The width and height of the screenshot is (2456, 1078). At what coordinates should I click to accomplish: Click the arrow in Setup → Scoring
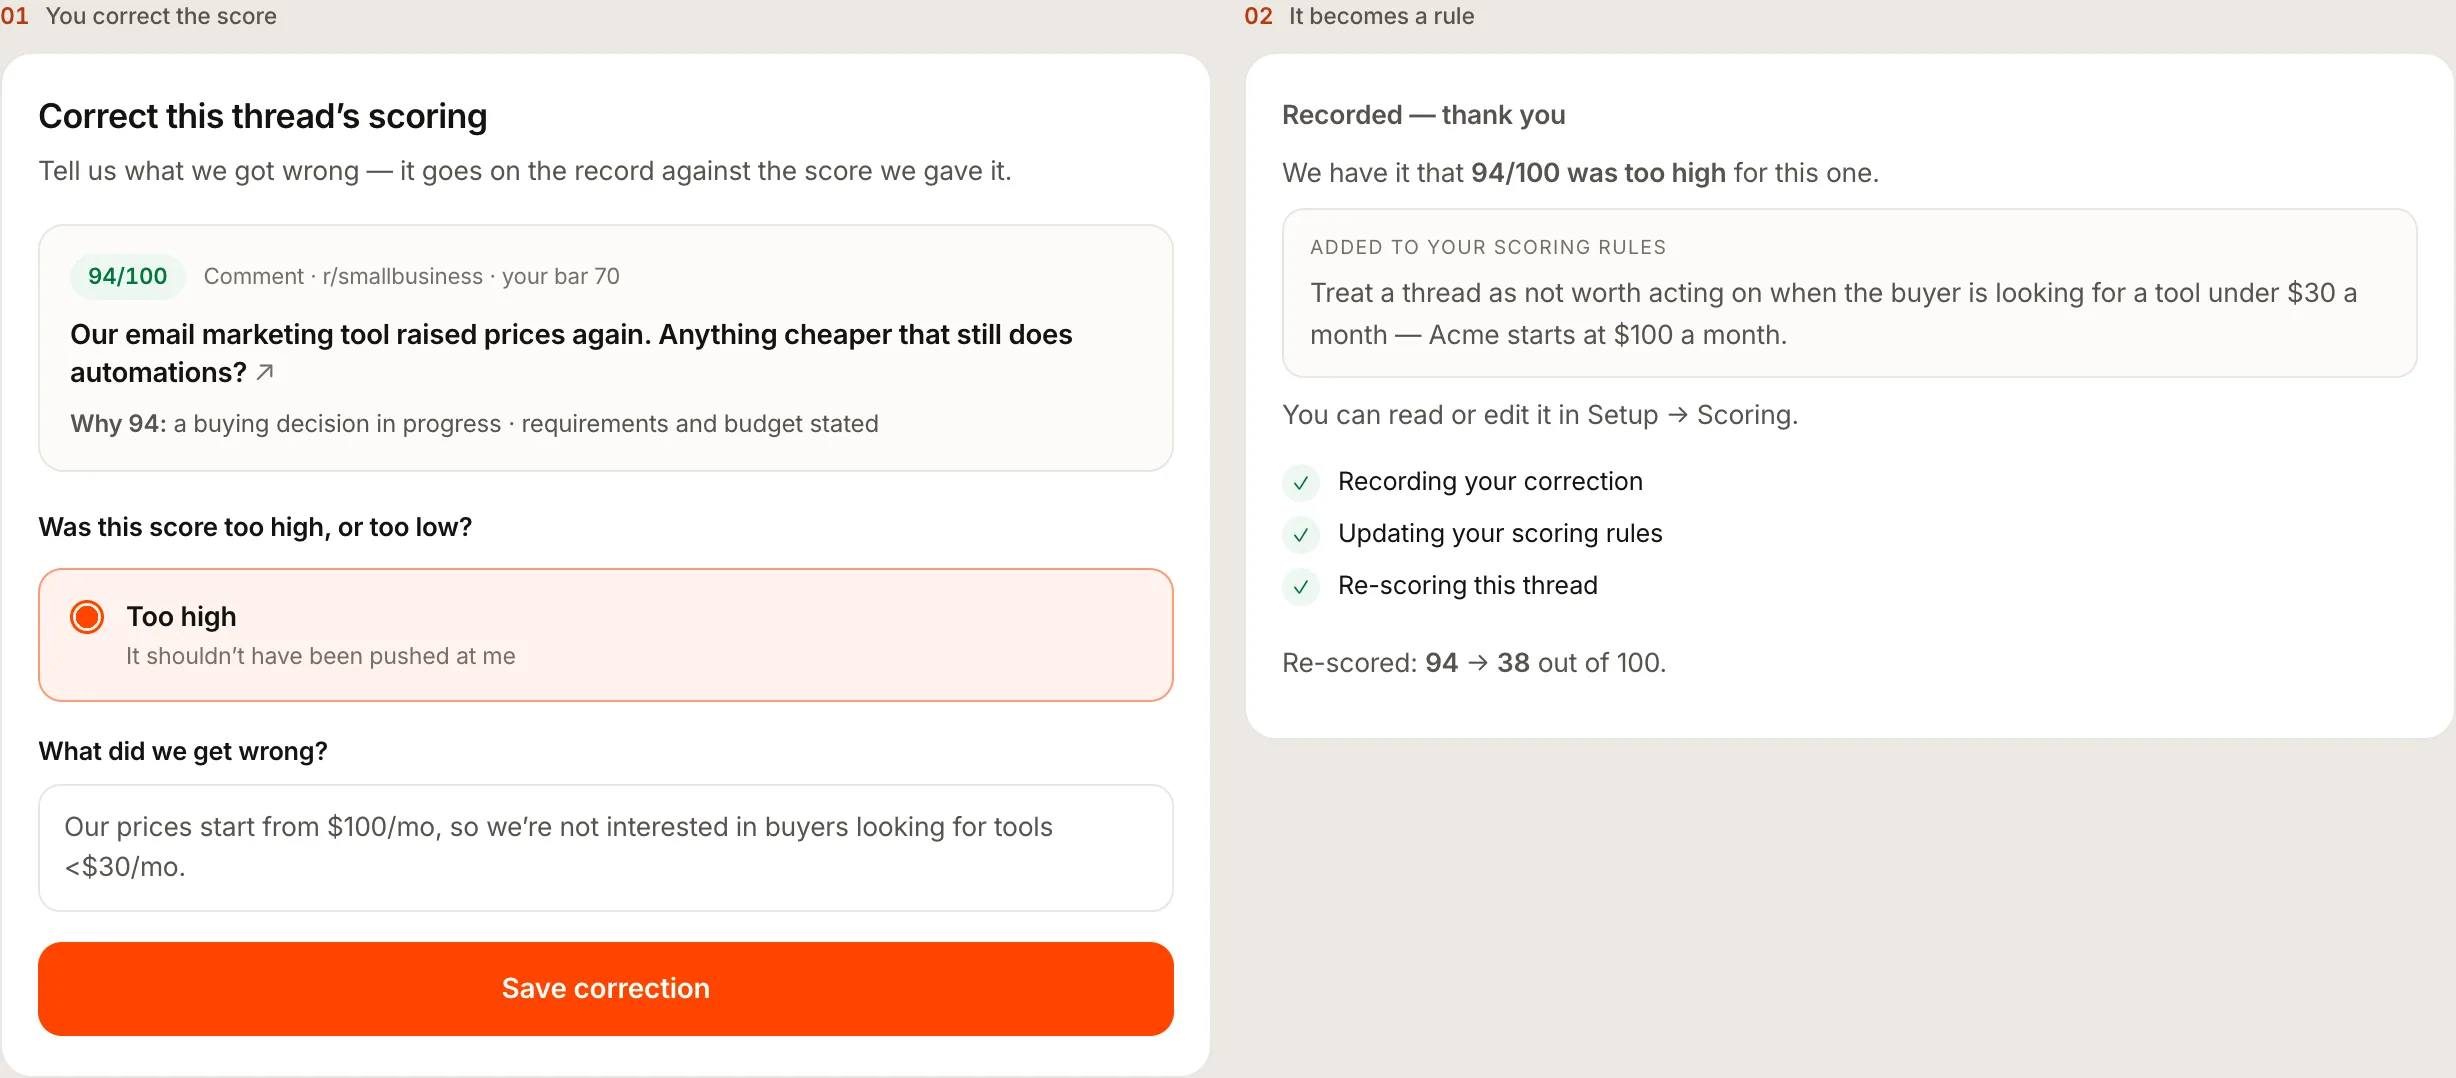tap(1678, 415)
